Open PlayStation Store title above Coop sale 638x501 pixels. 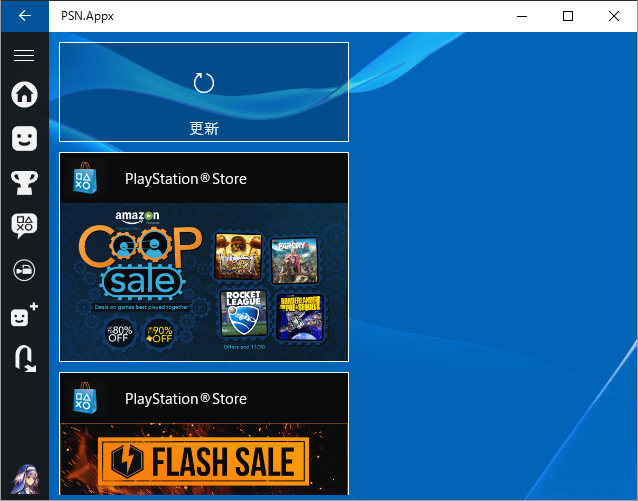tap(186, 179)
